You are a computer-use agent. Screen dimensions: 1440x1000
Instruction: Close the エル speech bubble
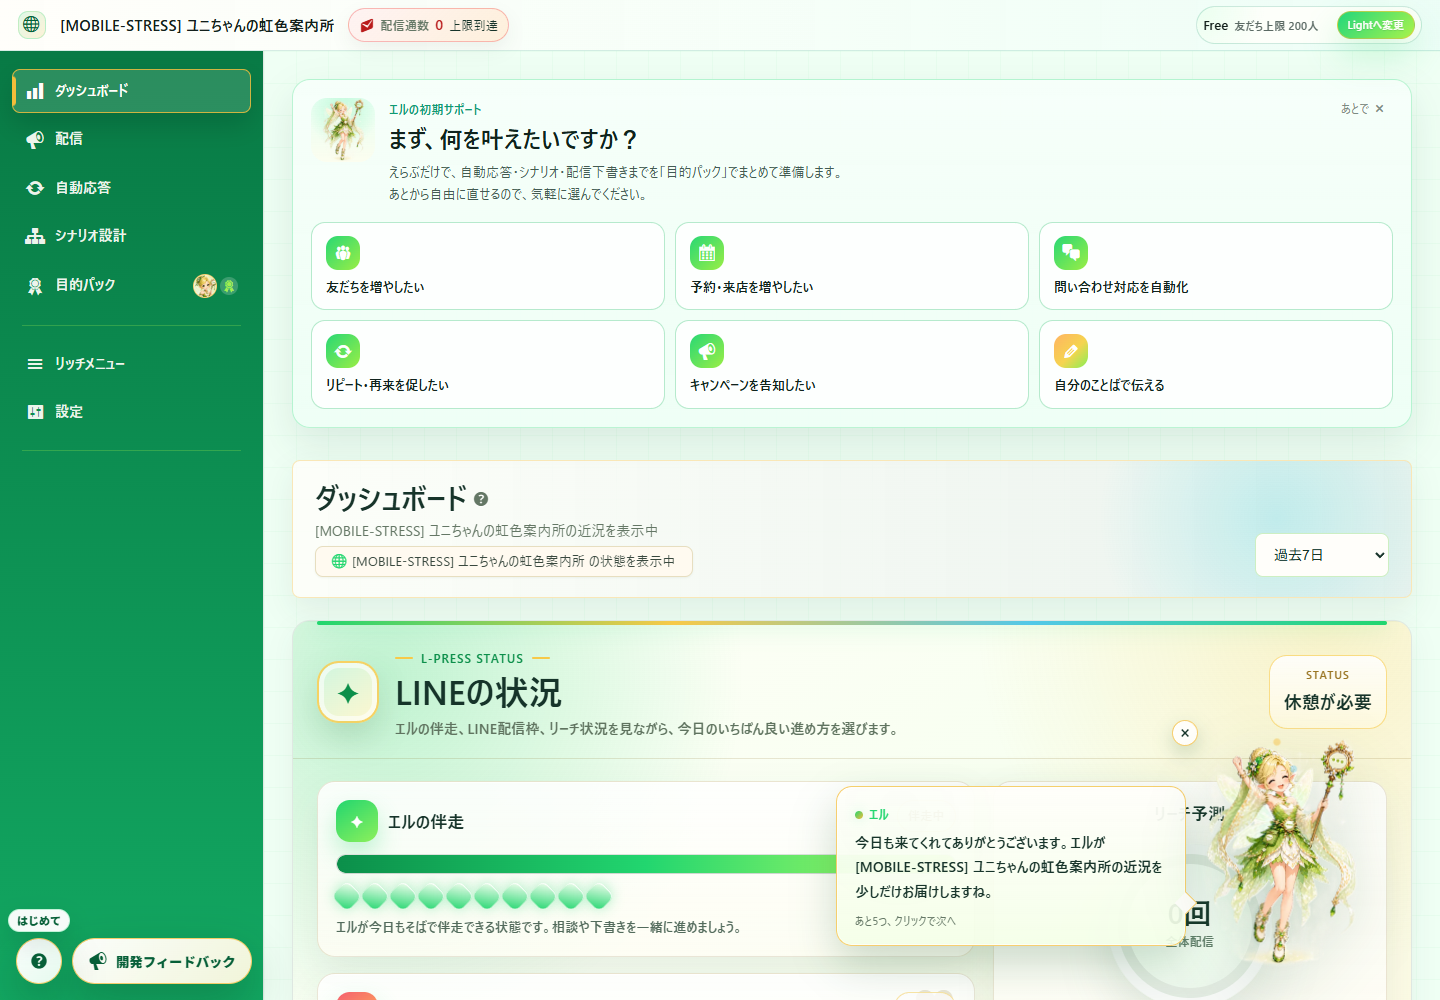1185,733
